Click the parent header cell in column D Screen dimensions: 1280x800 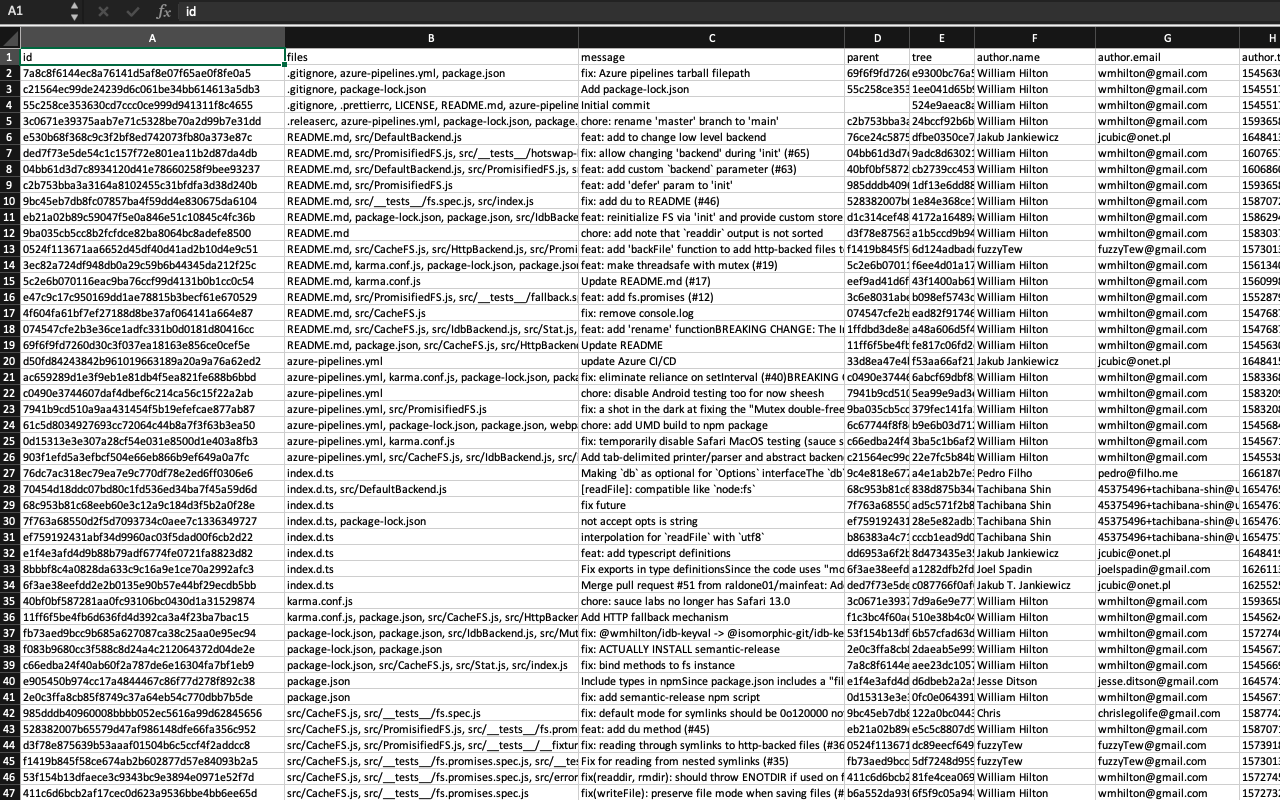877,57
